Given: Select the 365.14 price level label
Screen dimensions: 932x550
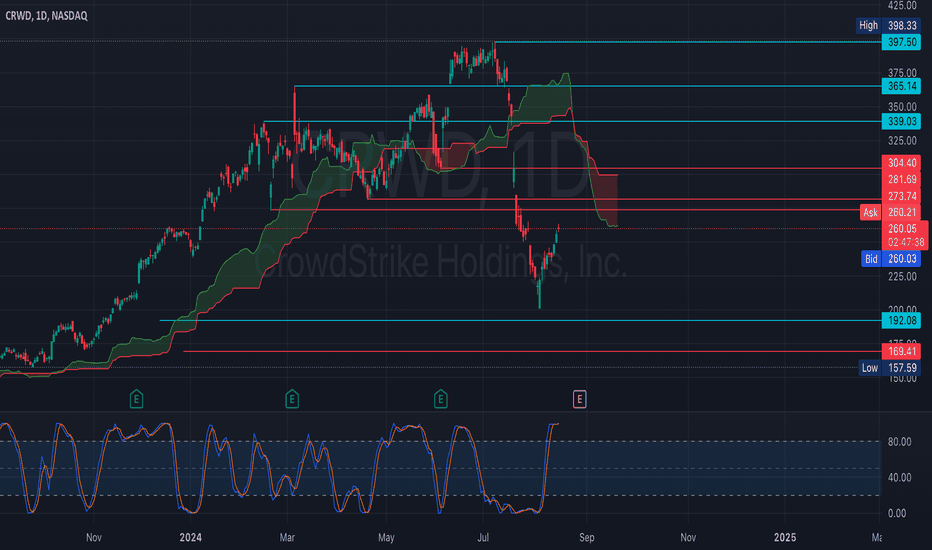Looking at the screenshot, I should point(901,86).
